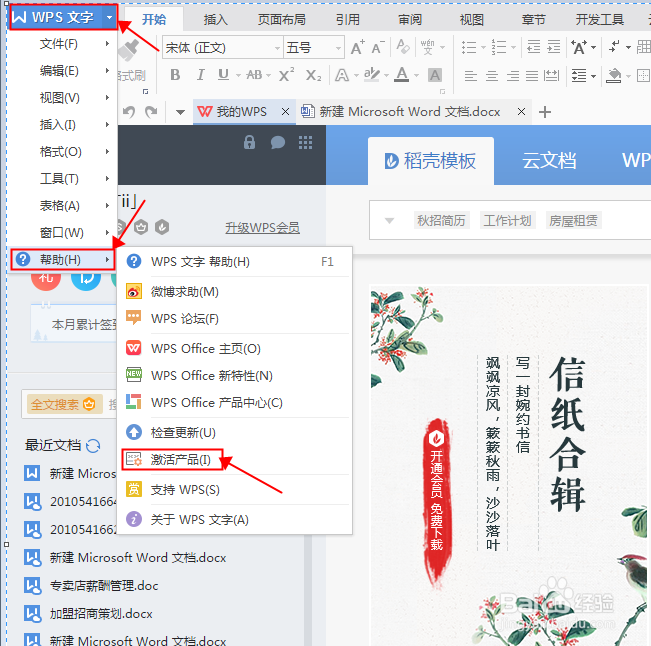Toggle bold formatting
651x646 pixels.
(175, 75)
